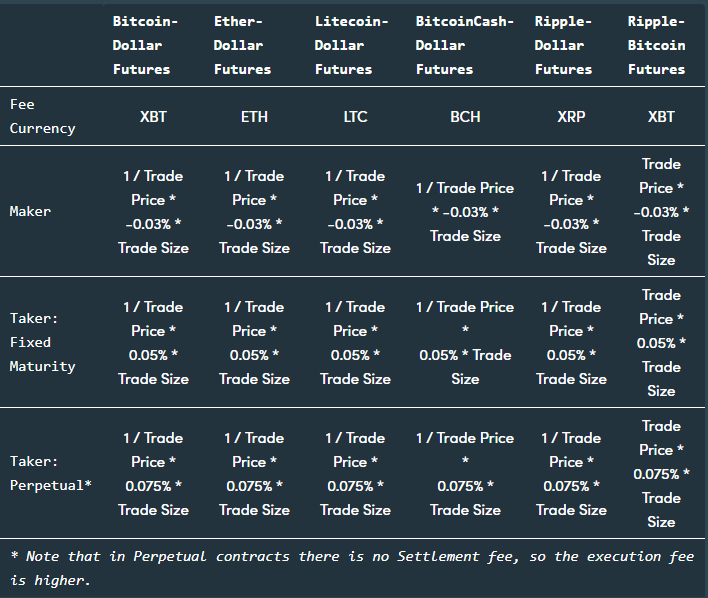Click the Maker fee cell for BitcoinCash-Dollar

pos(465,212)
